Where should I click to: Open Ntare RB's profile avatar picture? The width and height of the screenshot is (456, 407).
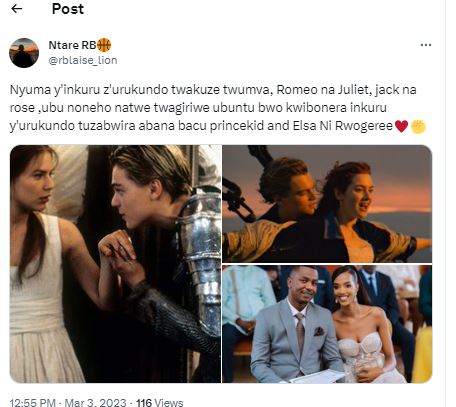[24, 53]
